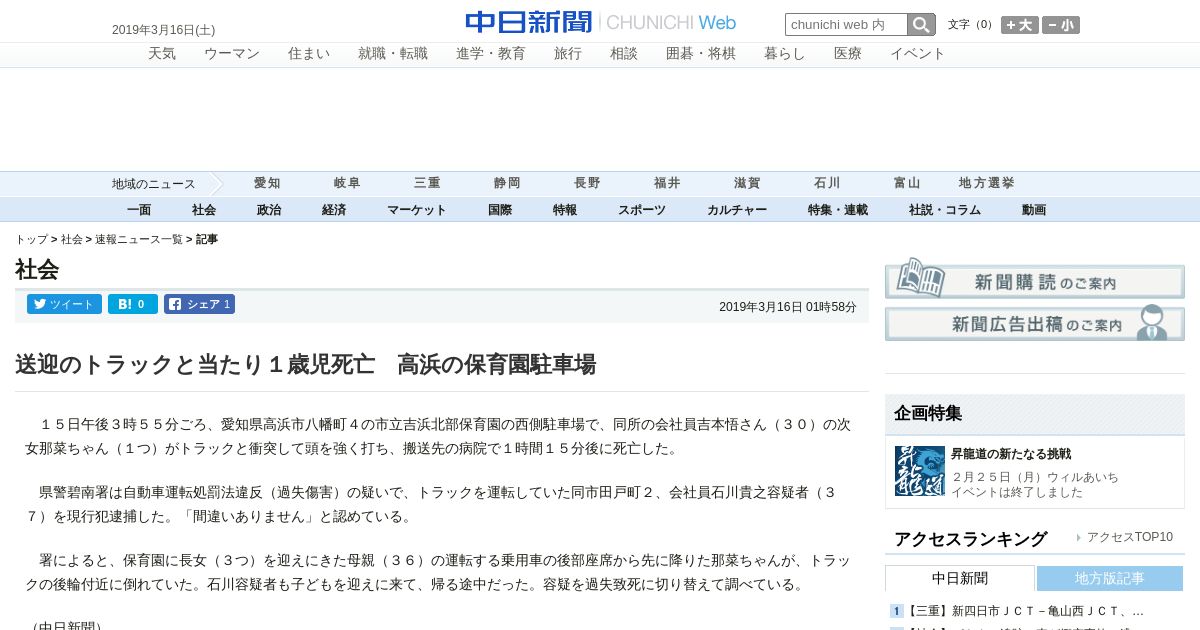Go to 社会 in the blue category bar
The height and width of the screenshot is (630, 1200).
204,210
